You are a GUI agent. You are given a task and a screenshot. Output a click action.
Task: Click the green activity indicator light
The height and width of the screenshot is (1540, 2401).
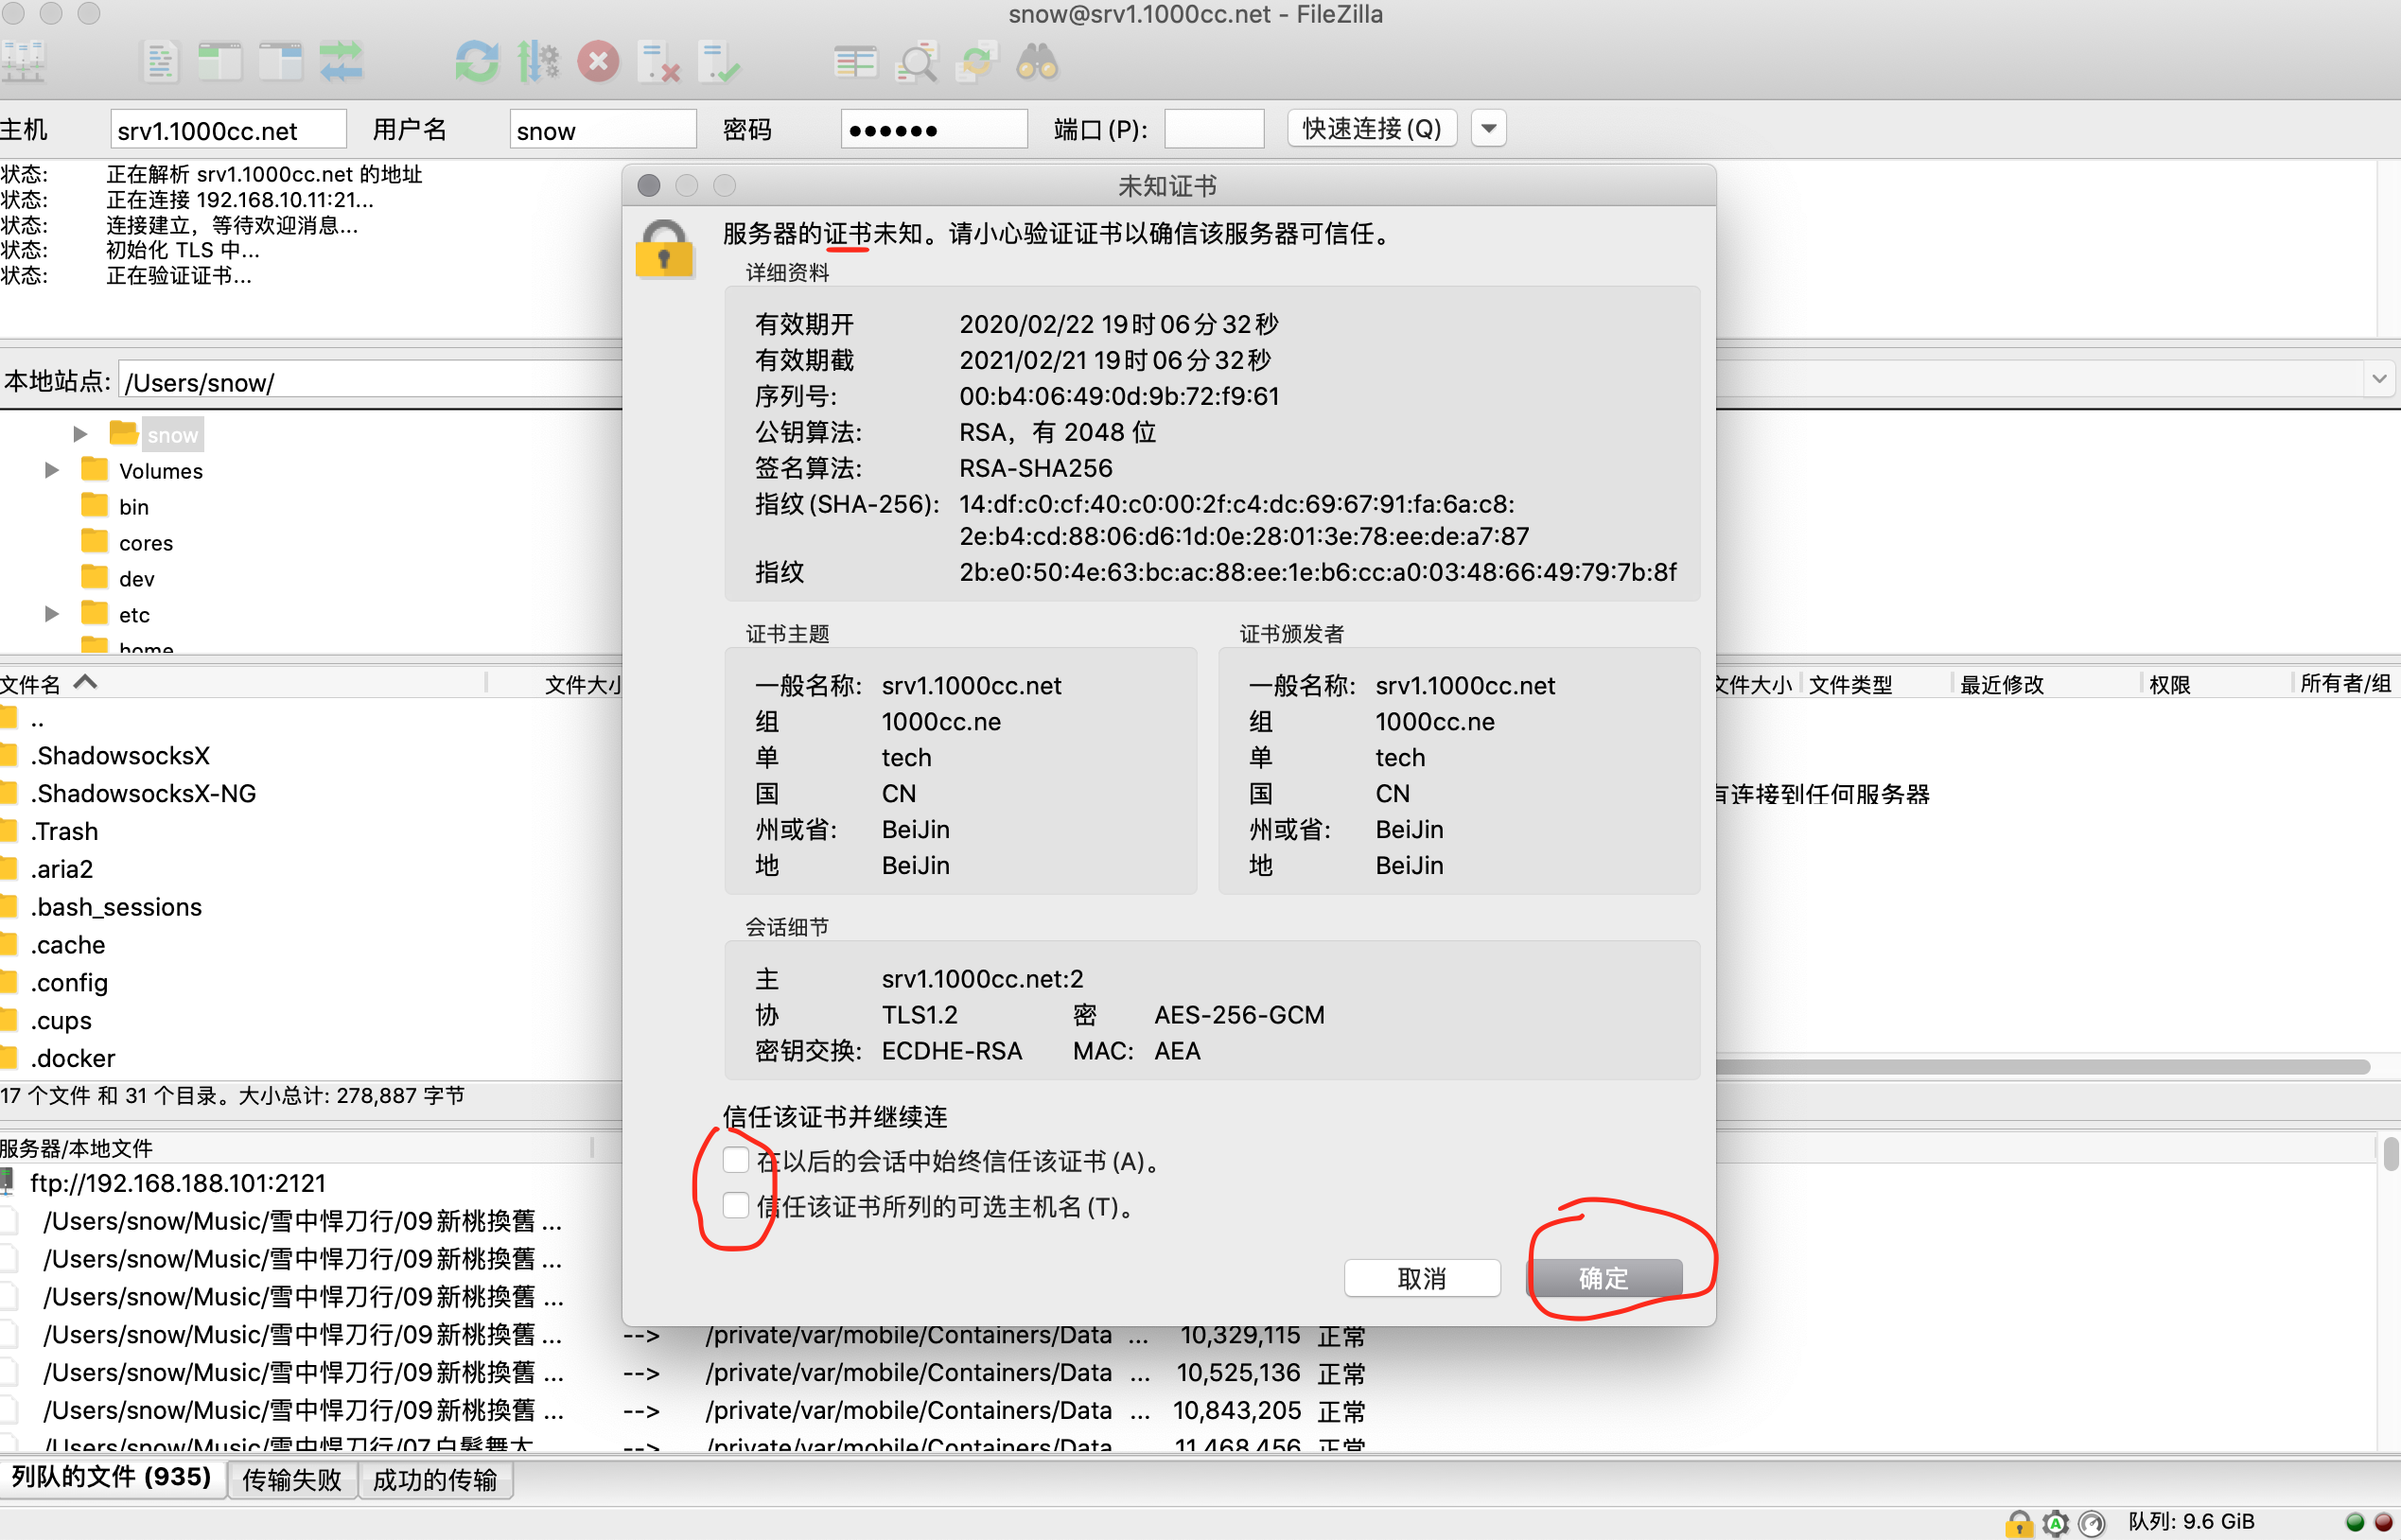point(2354,1522)
